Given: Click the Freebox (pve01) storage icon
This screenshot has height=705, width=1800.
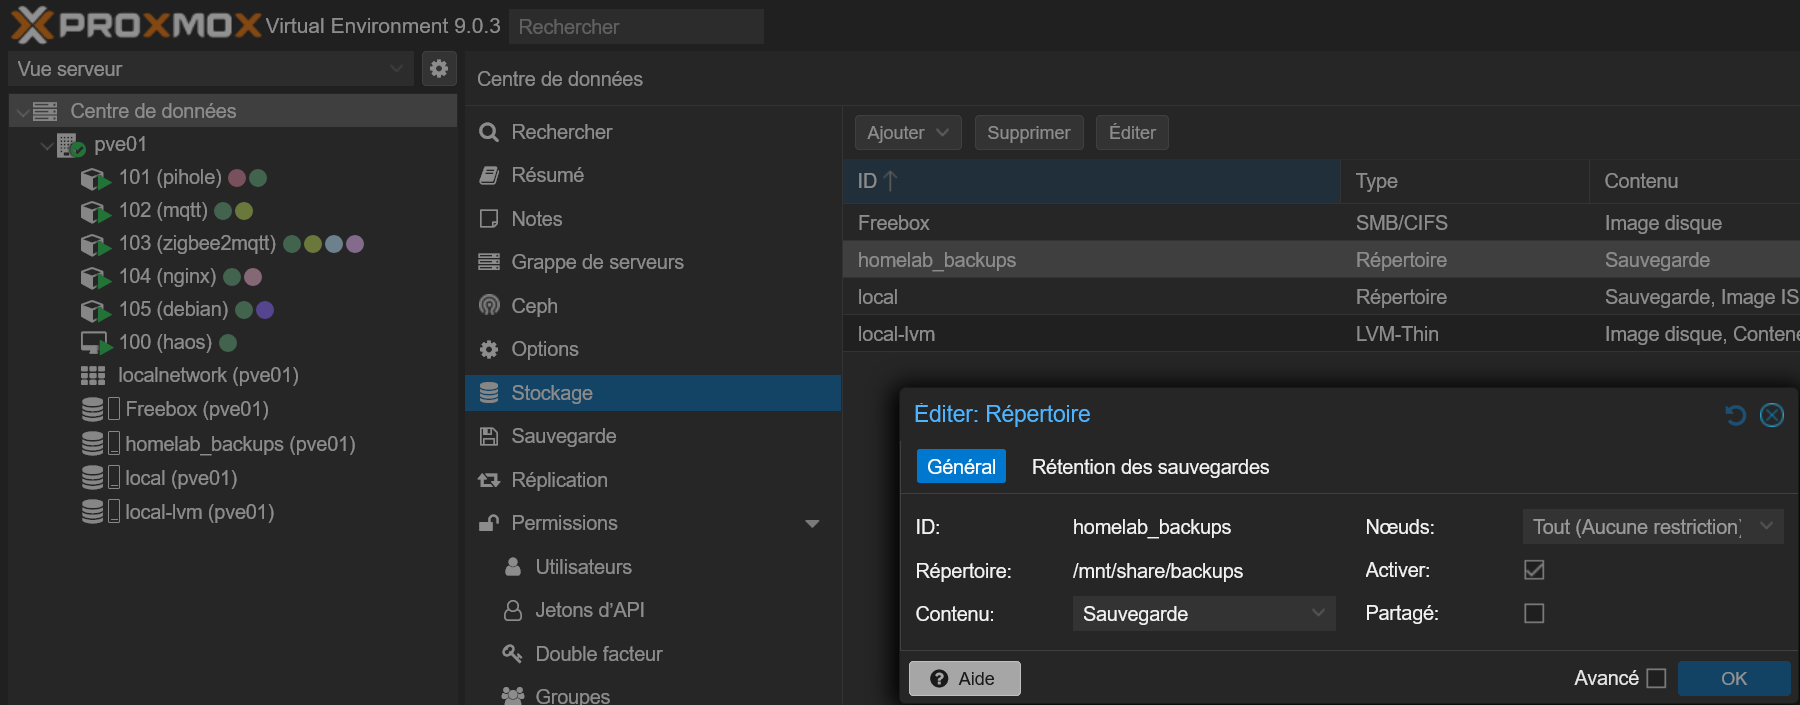Looking at the screenshot, I should click(x=93, y=410).
